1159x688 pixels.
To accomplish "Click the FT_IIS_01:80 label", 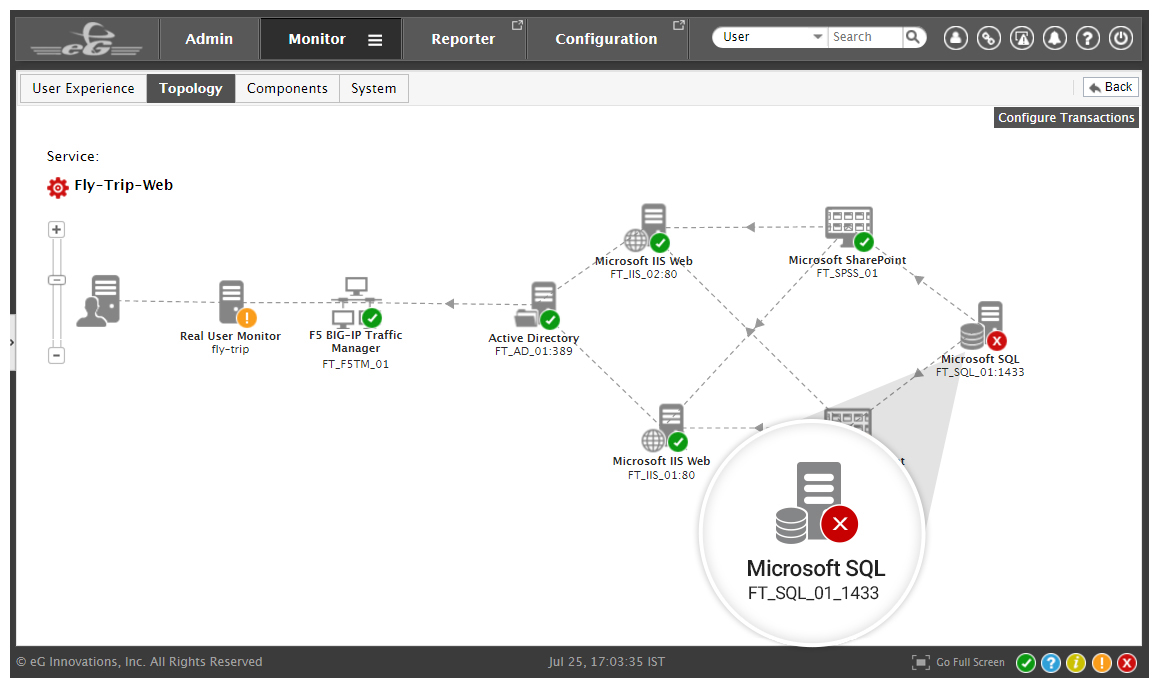I will (x=662, y=475).
